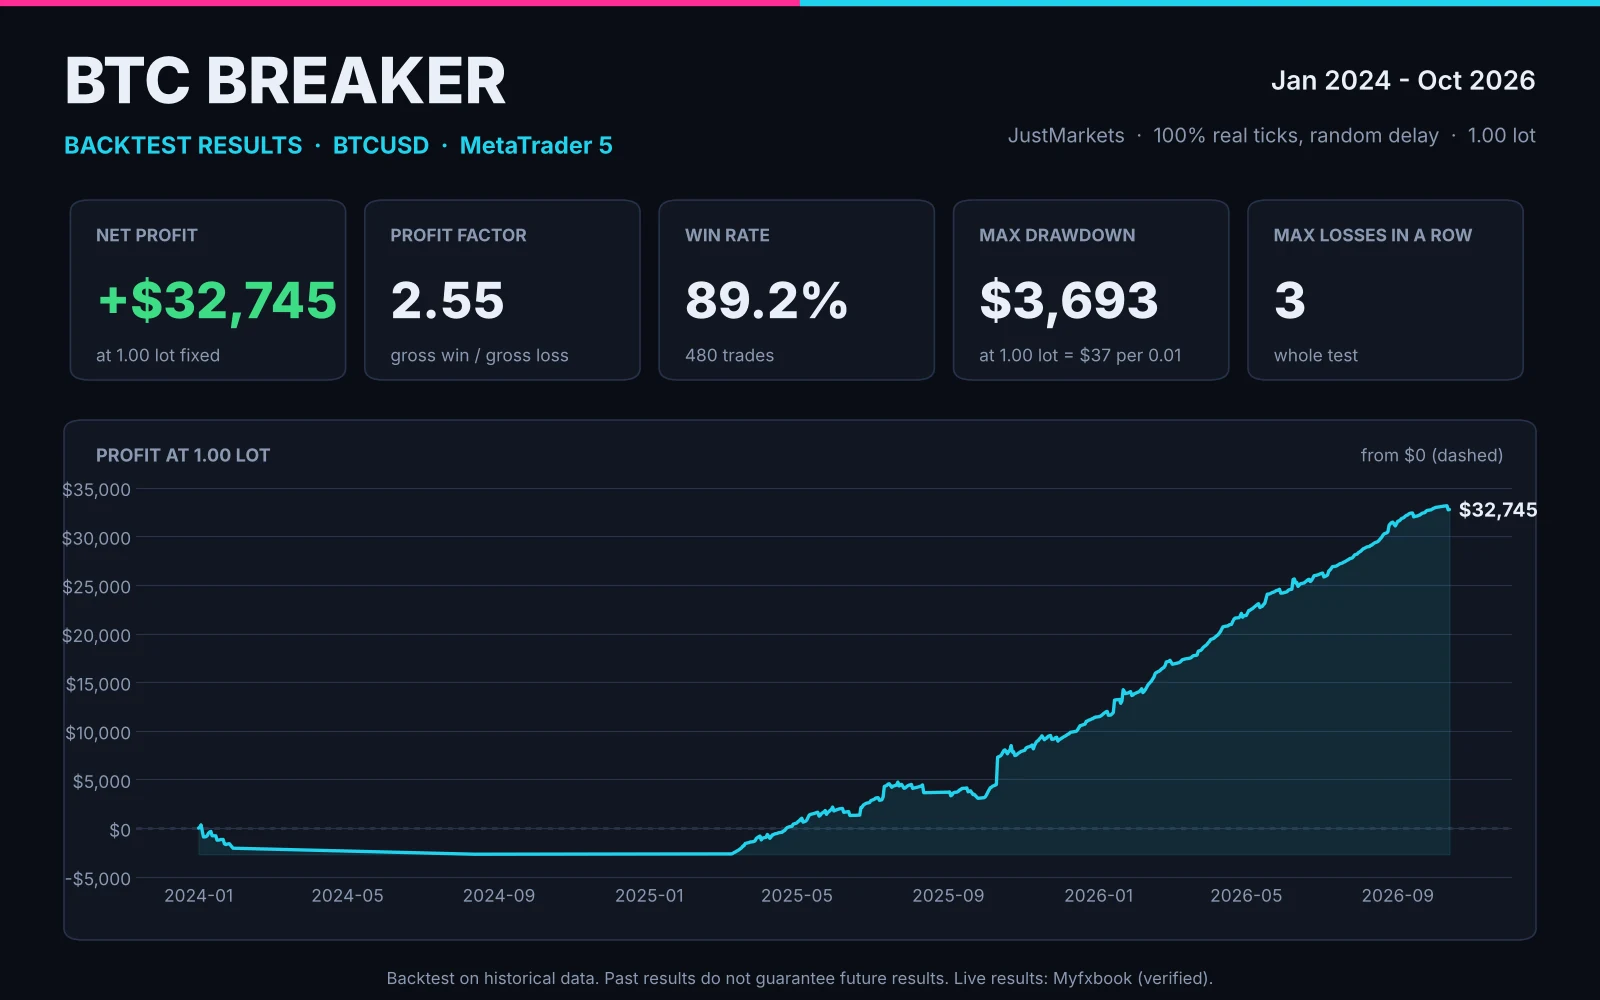Click the $20,000 y-axis label
The width and height of the screenshot is (1600, 1000).
[x=97, y=636]
